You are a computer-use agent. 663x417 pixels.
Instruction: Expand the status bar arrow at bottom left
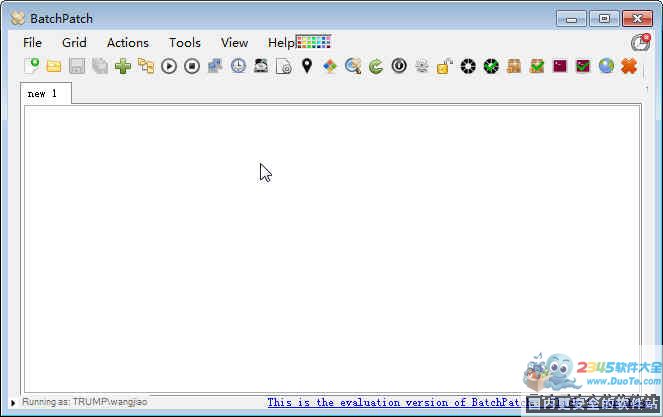click(13, 403)
